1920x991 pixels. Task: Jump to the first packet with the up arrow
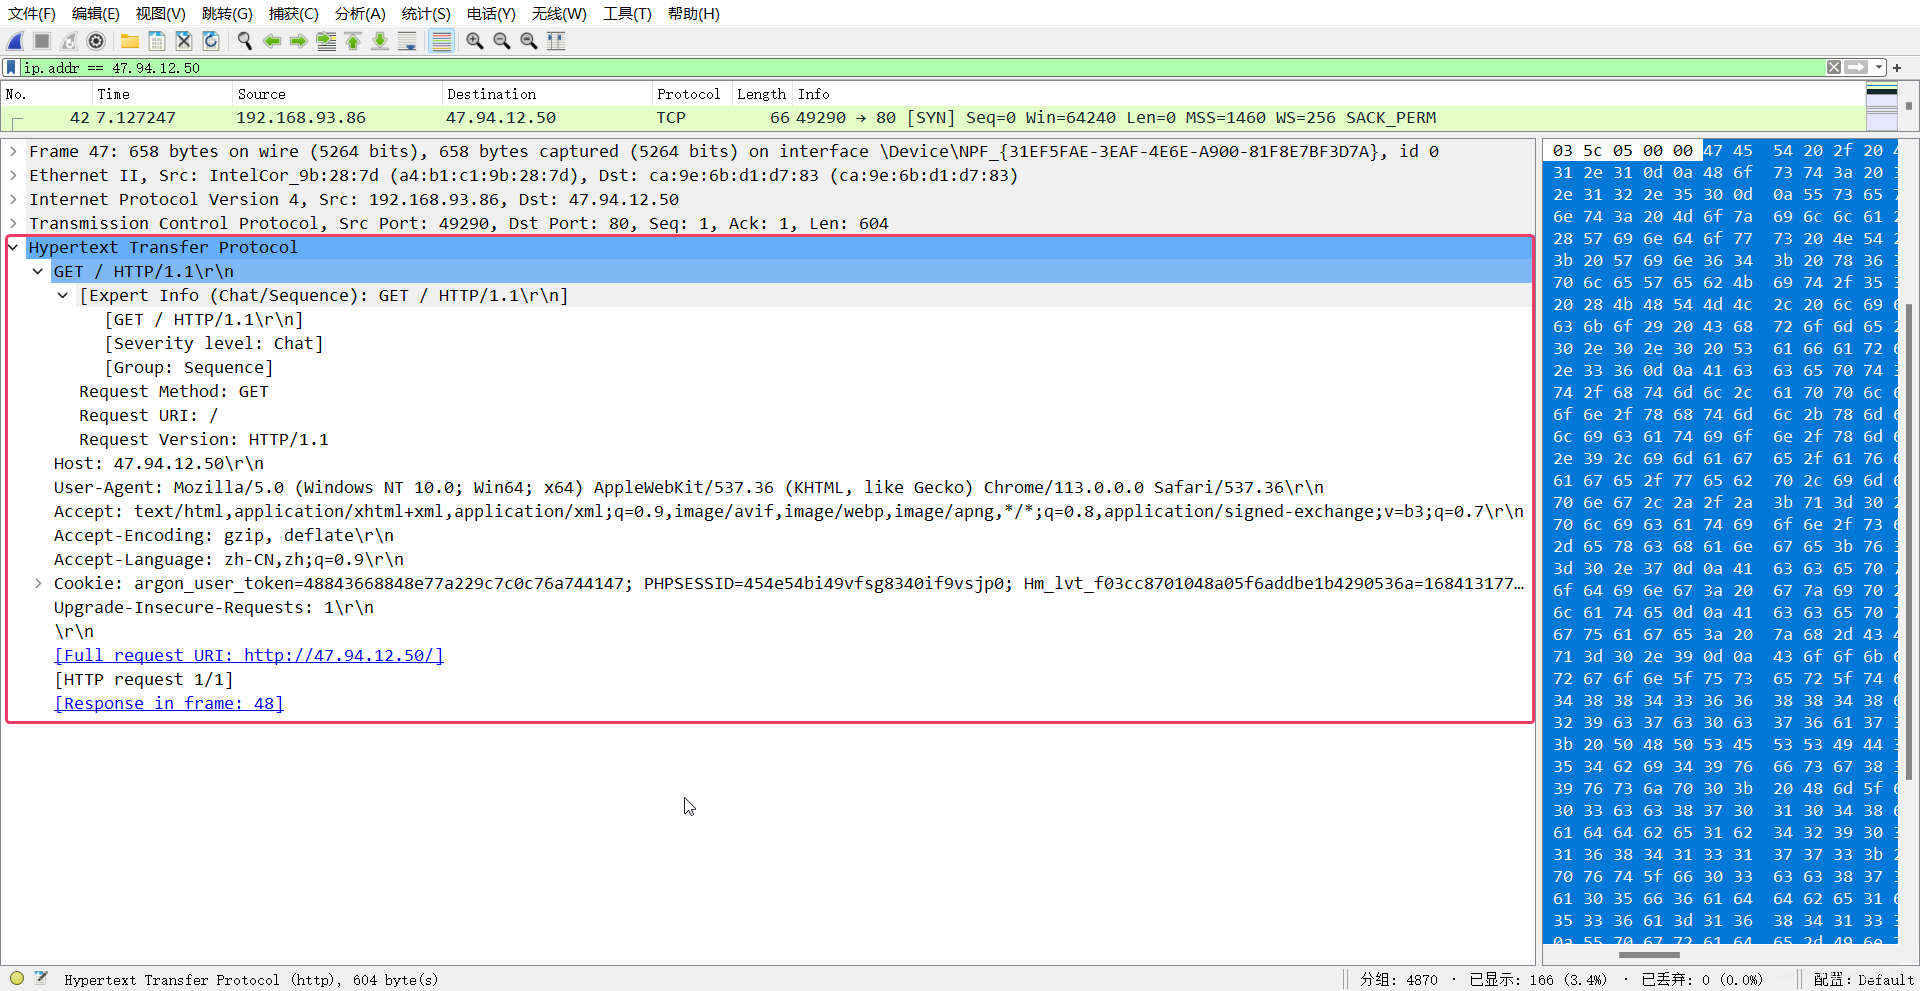point(353,41)
